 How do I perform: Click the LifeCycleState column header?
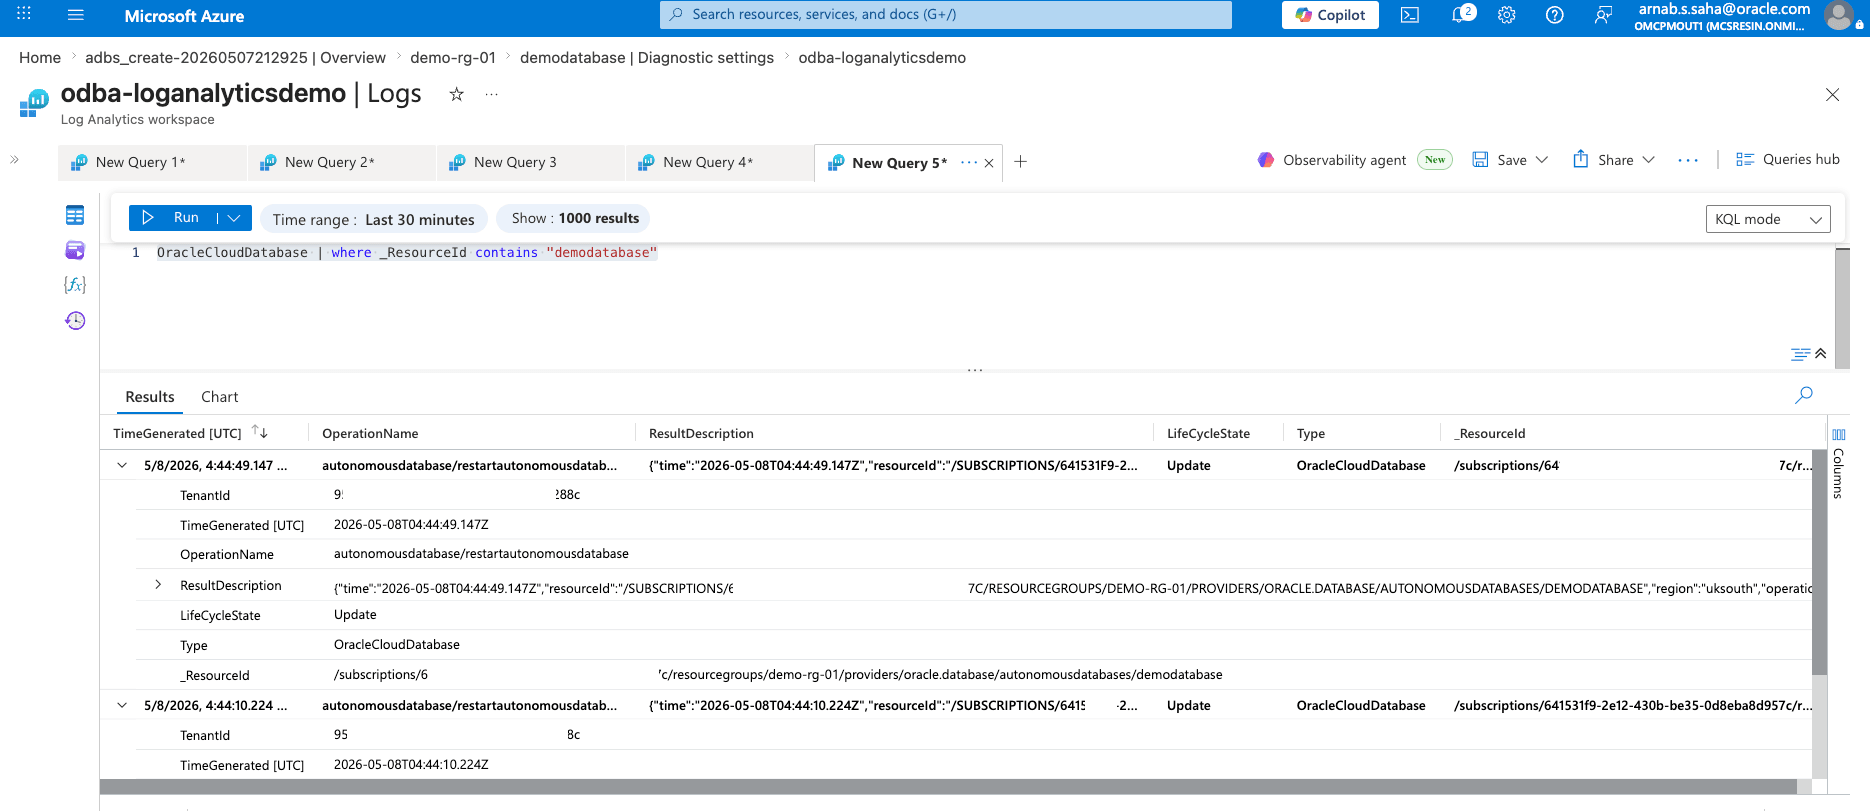1208,434
